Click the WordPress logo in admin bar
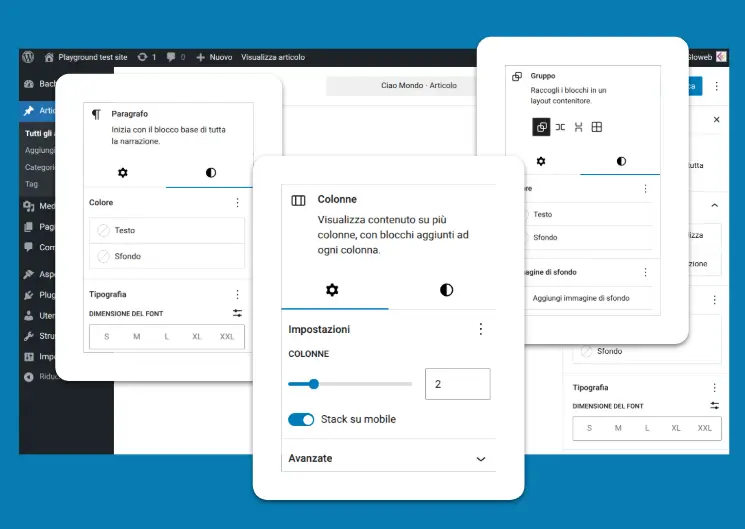745x529 pixels. coord(29,57)
